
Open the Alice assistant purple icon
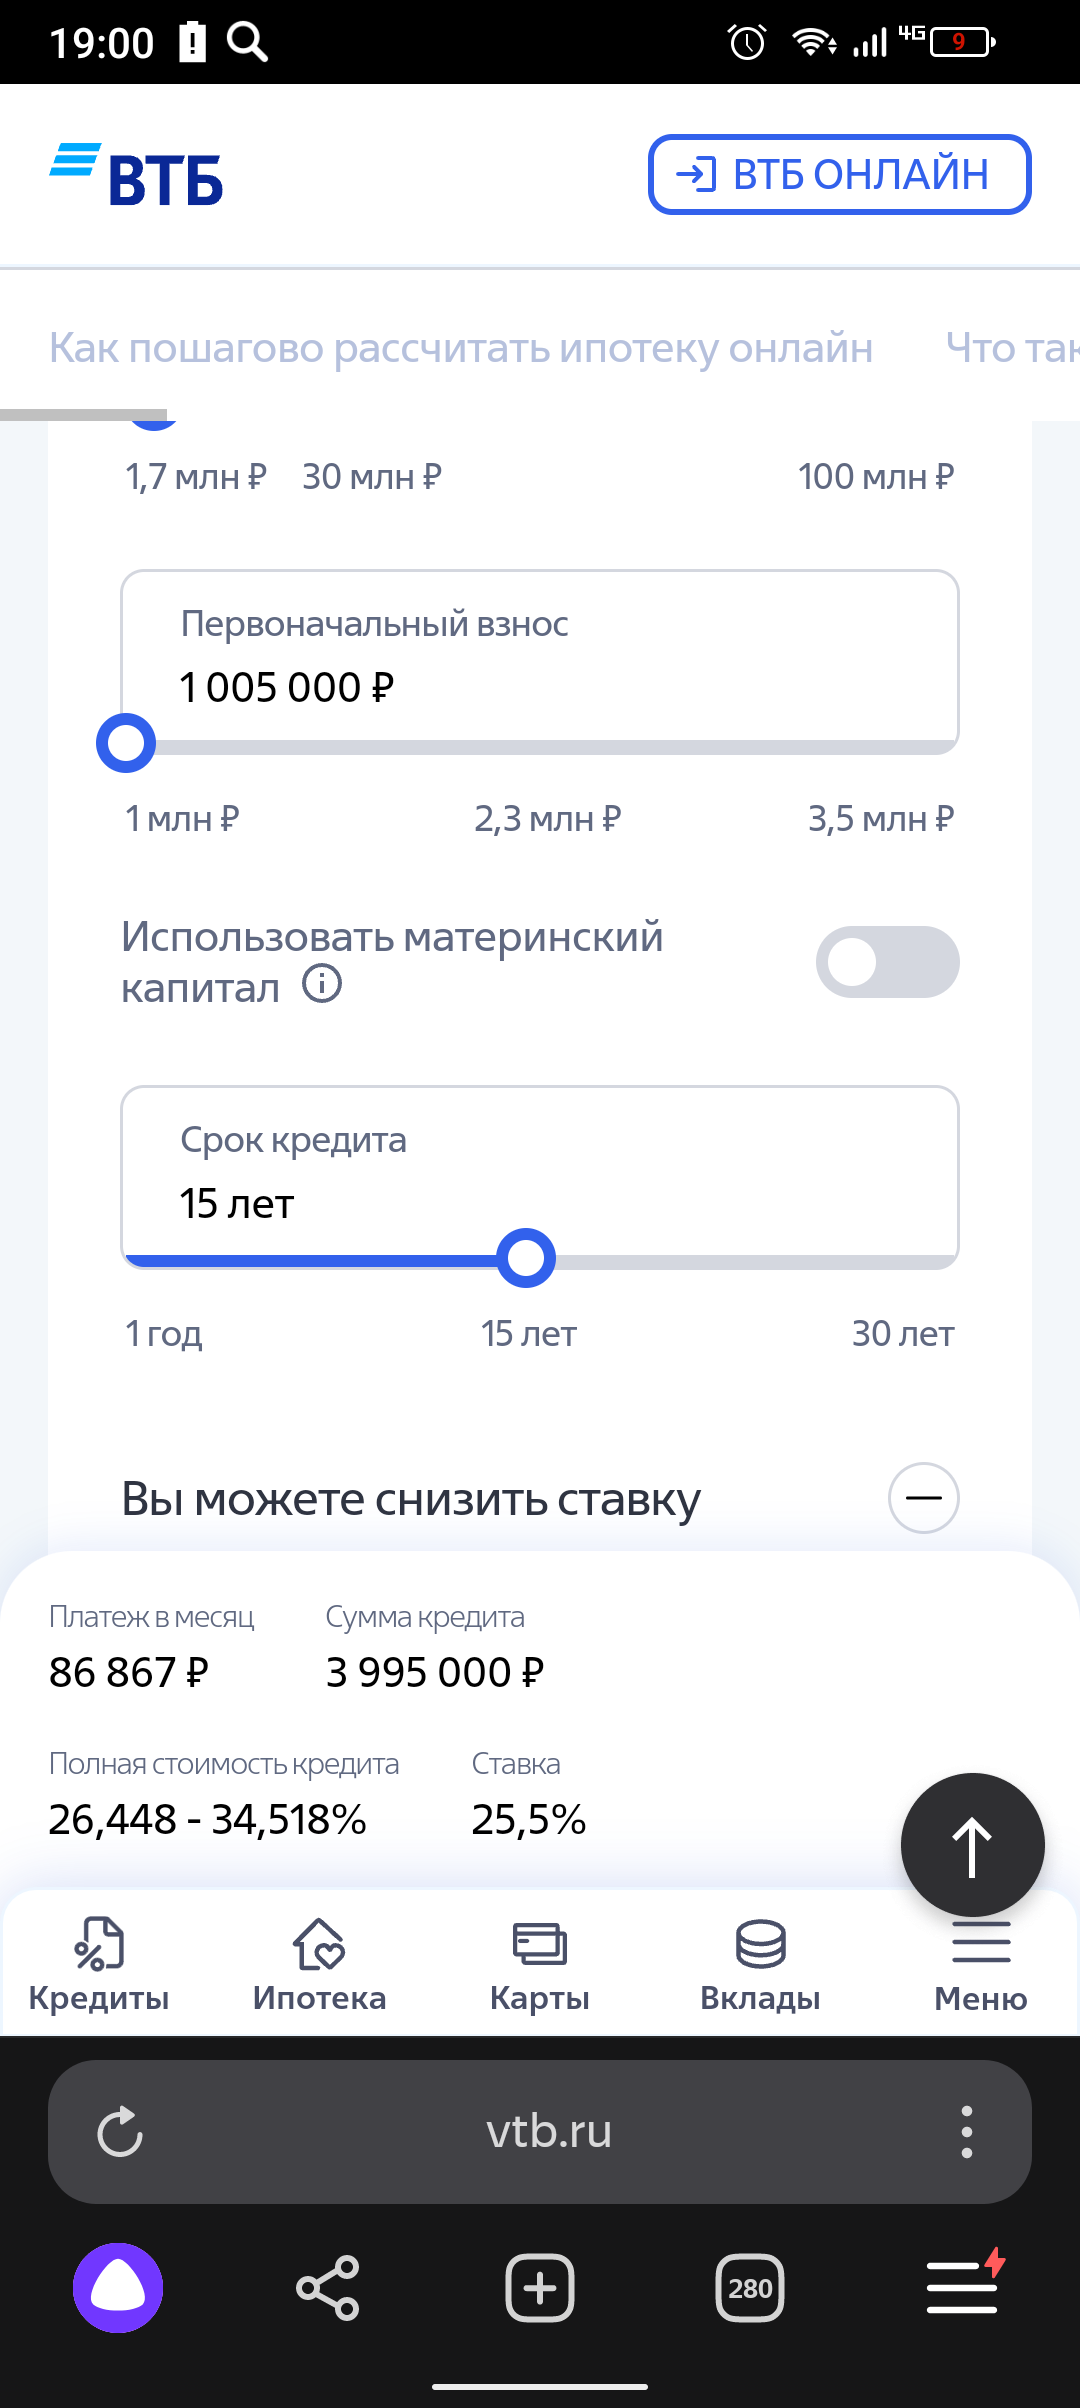coord(118,2288)
